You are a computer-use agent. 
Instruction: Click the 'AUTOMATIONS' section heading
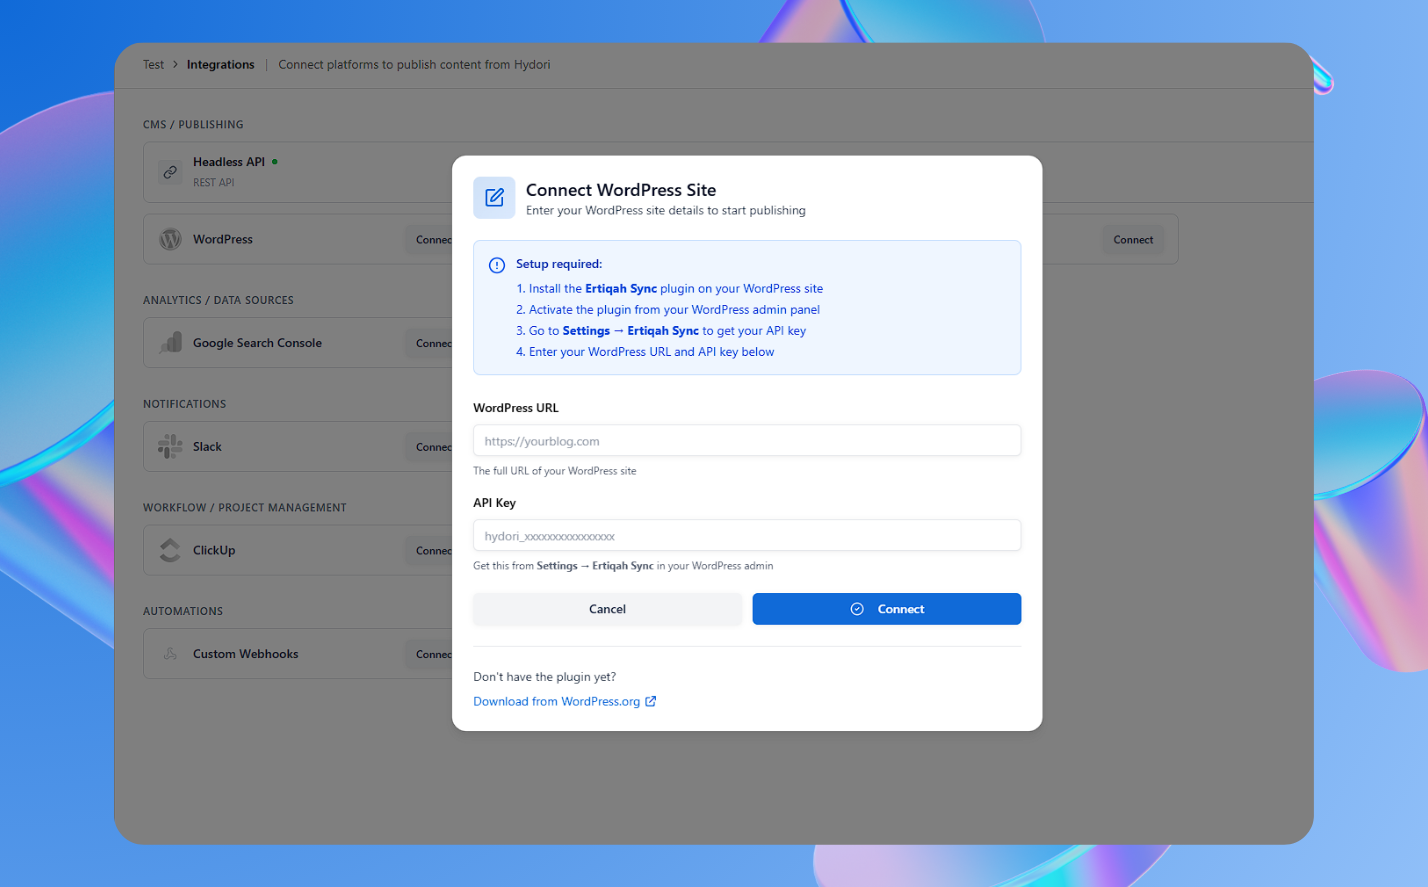[183, 611]
